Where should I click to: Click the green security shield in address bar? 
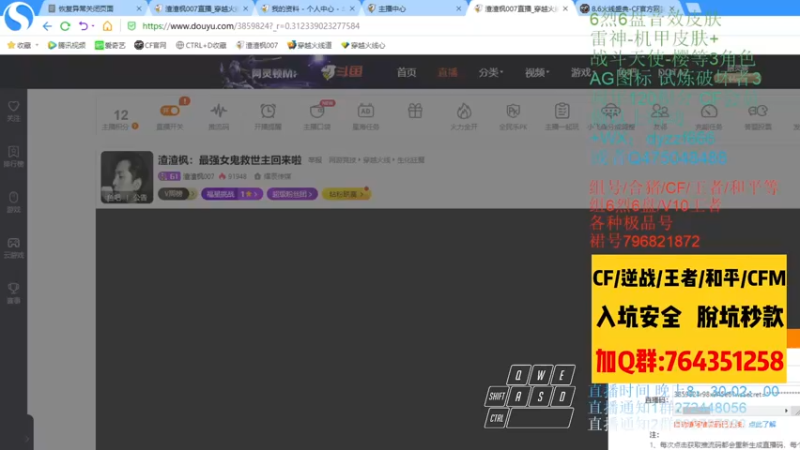click(132, 26)
